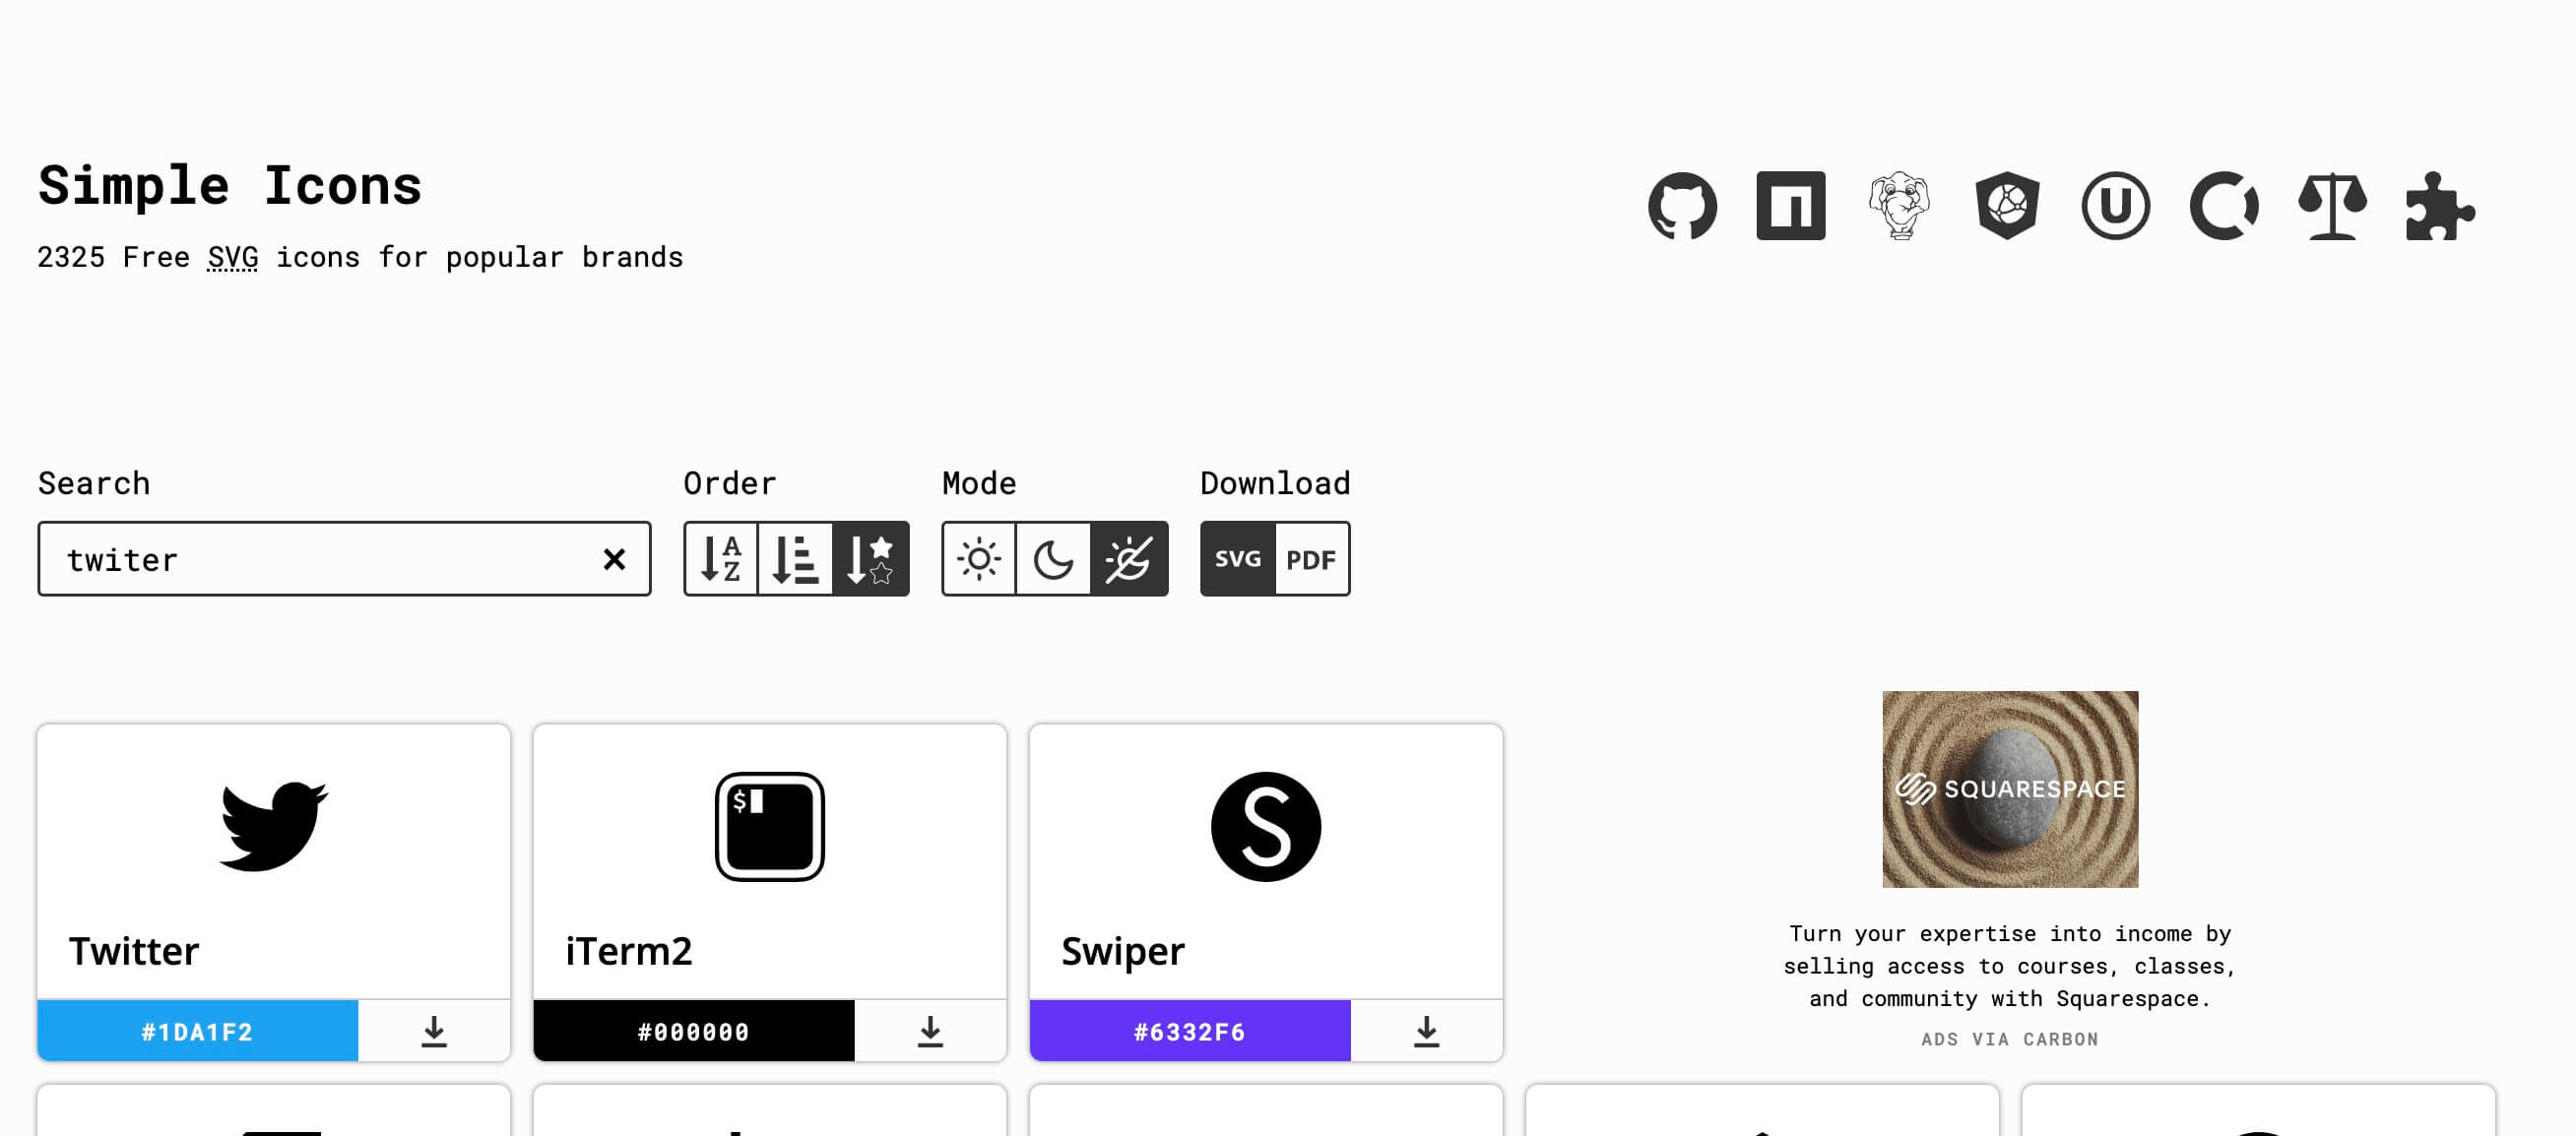Select SVG download format
Screen dimensions: 2576x1136
pyautogui.click(x=1239, y=558)
